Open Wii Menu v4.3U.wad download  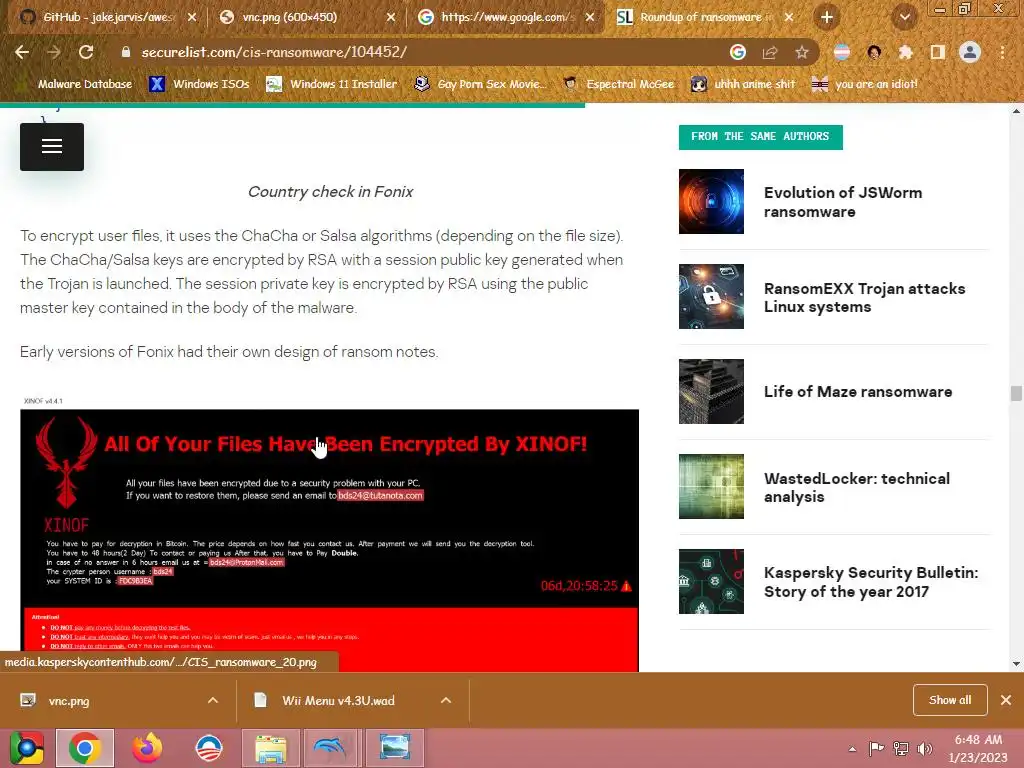pyautogui.click(x=340, y=701)
